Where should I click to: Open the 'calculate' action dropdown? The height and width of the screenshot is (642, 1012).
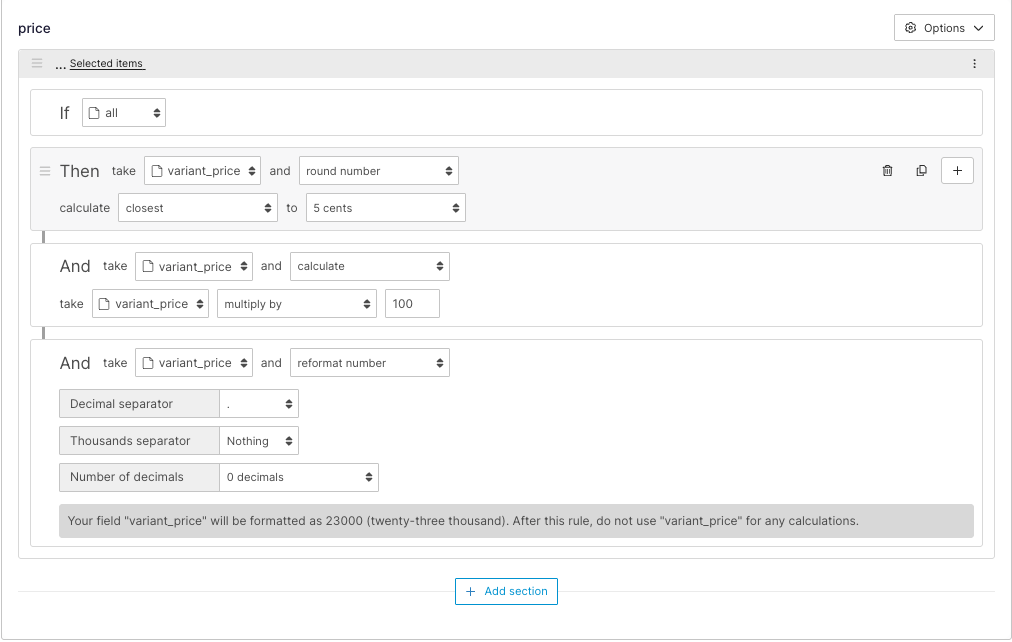click(369, 267)
